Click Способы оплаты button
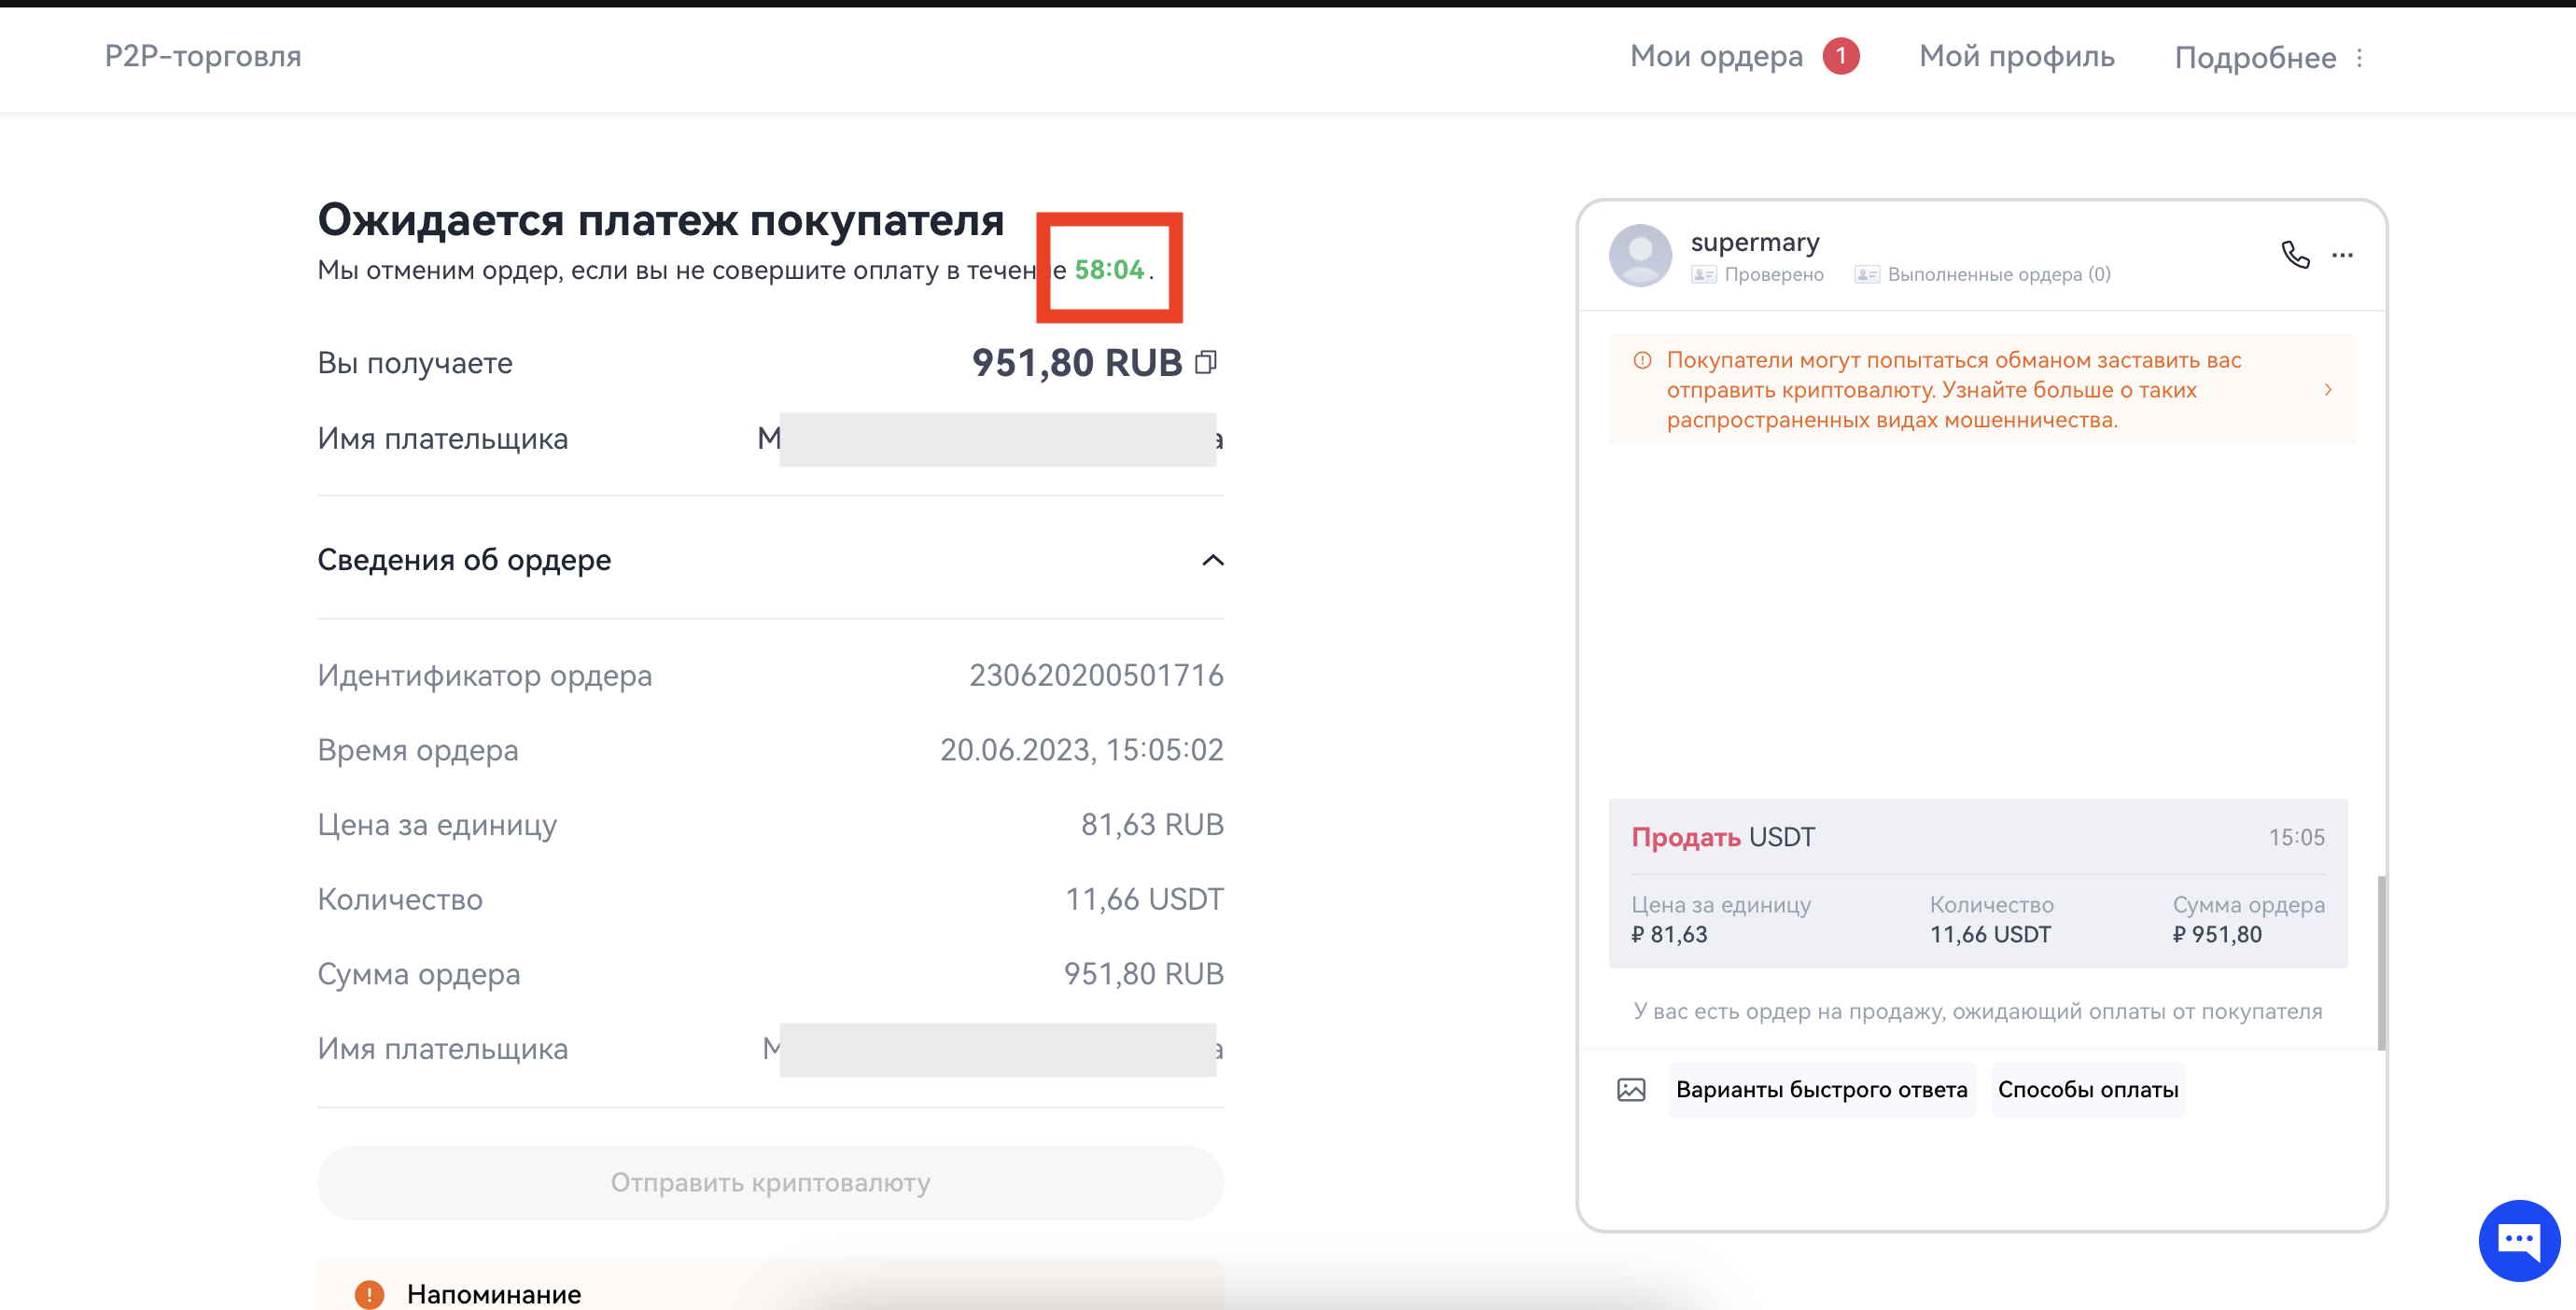 point(2088,1089)
